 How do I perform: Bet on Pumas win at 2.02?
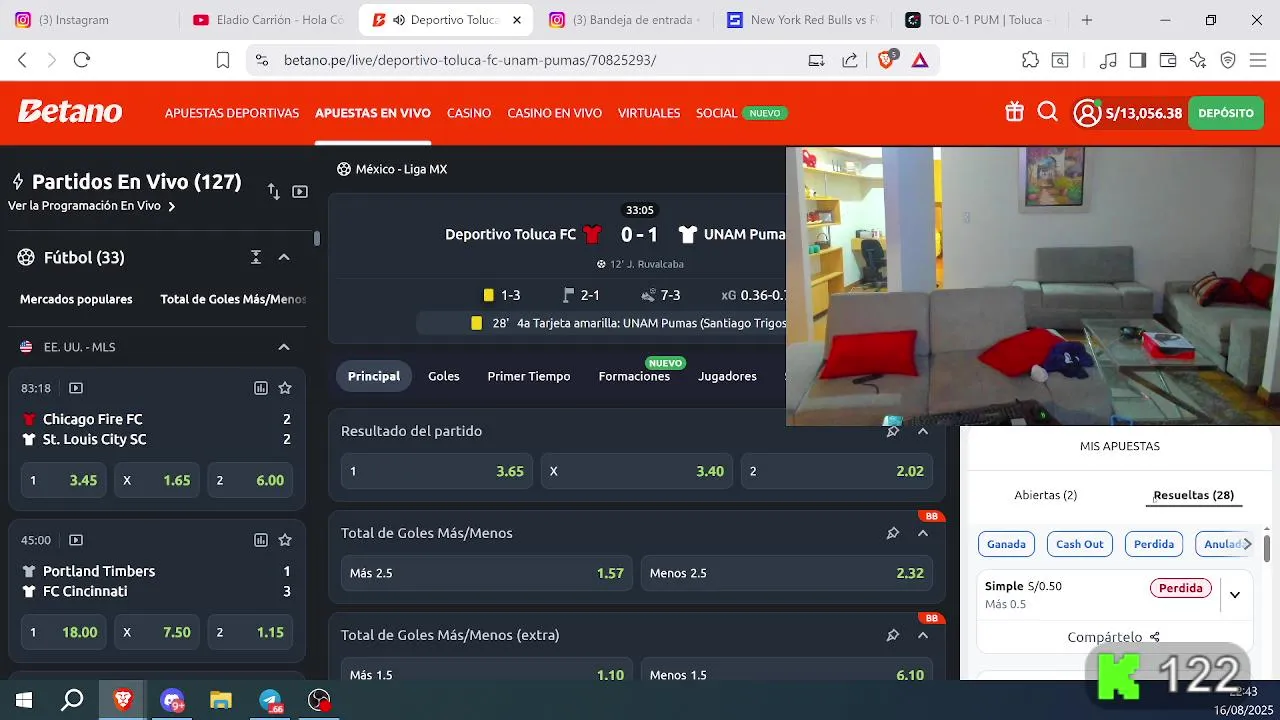pos(836,471)
